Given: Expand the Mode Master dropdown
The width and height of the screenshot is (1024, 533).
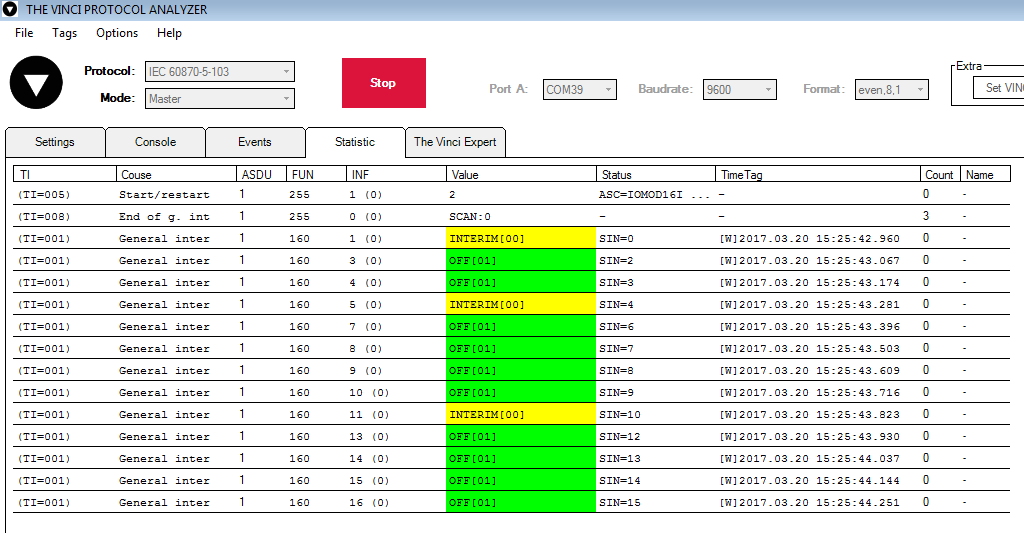Looking at the screenshot, I should (x=219, y=99).
